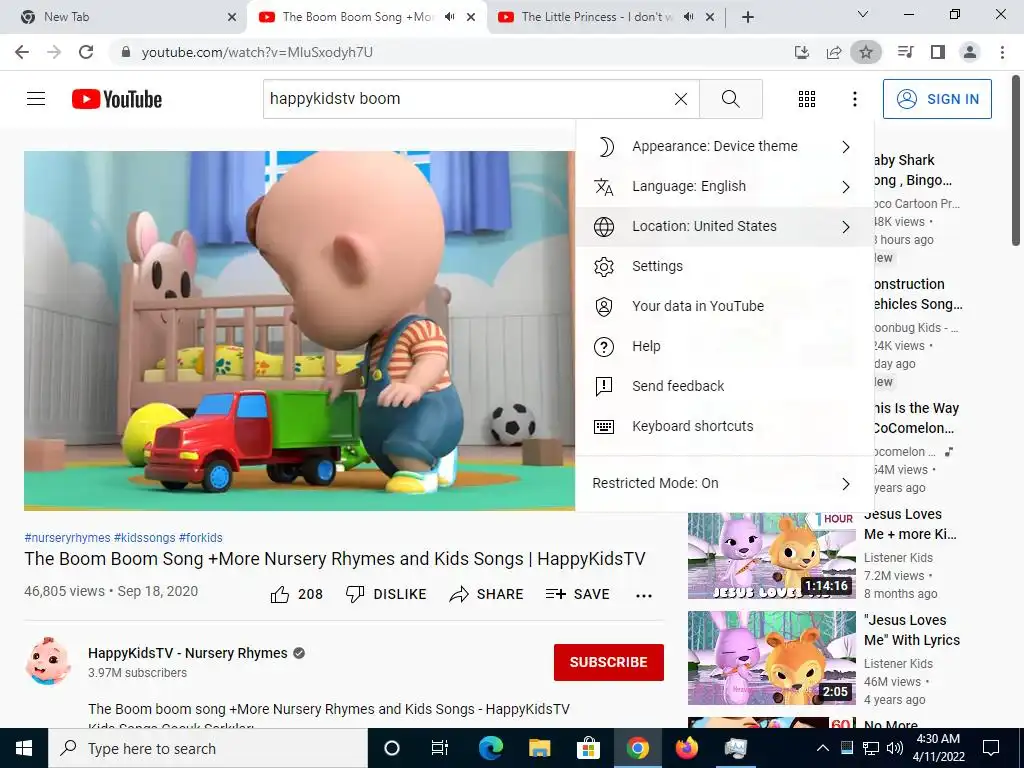
Task: Open "Jesus Loves Me" With Lyrics thumbnail
Action: coord(772,658)
